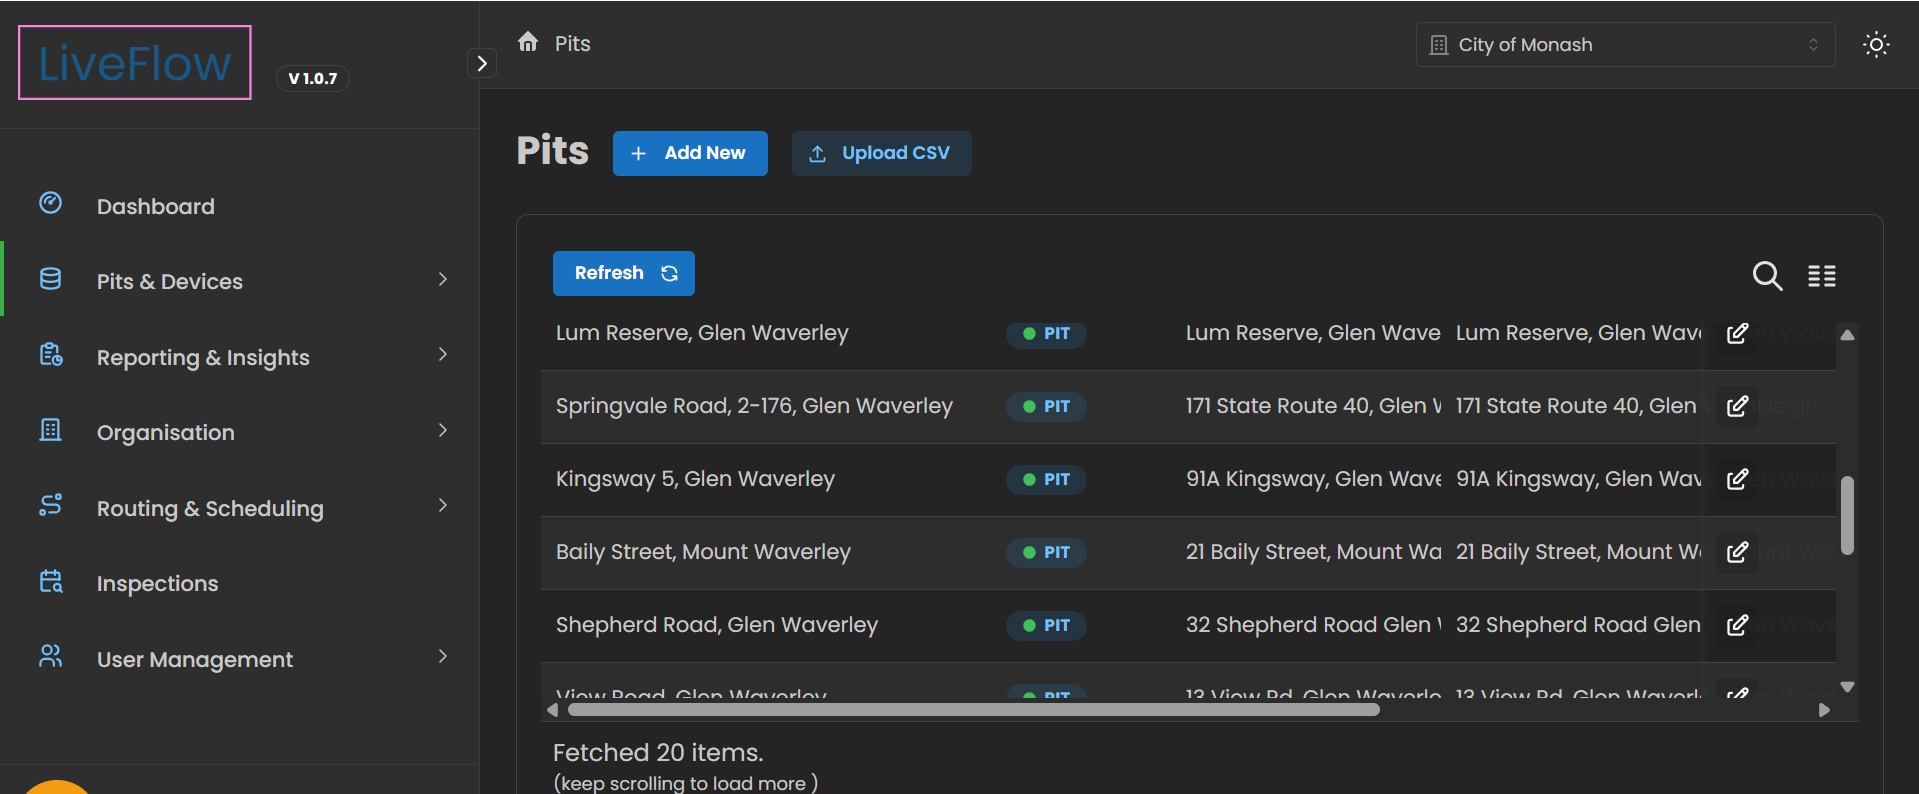Open the City of Monash organisation dropdown
Screen dimensions: 1919x794
coord(1625,45)
